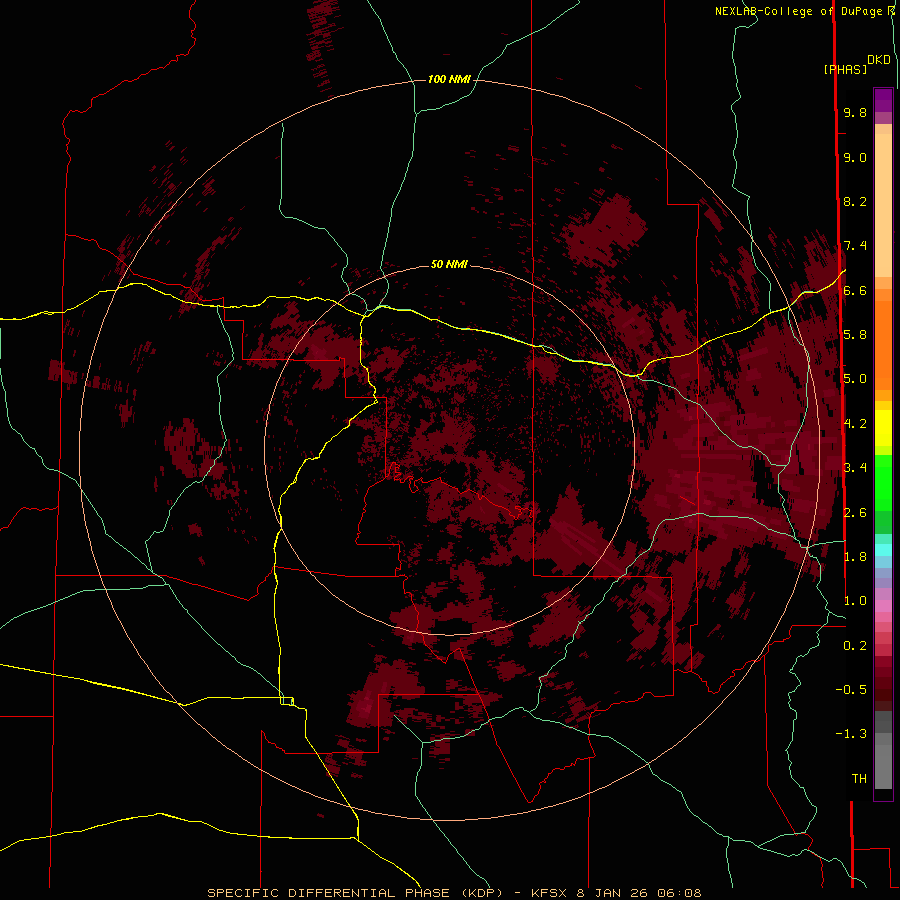This screenshot has height=900, width=900.
Task: Select the pink legend color band
Action: (x=883, y=606)
